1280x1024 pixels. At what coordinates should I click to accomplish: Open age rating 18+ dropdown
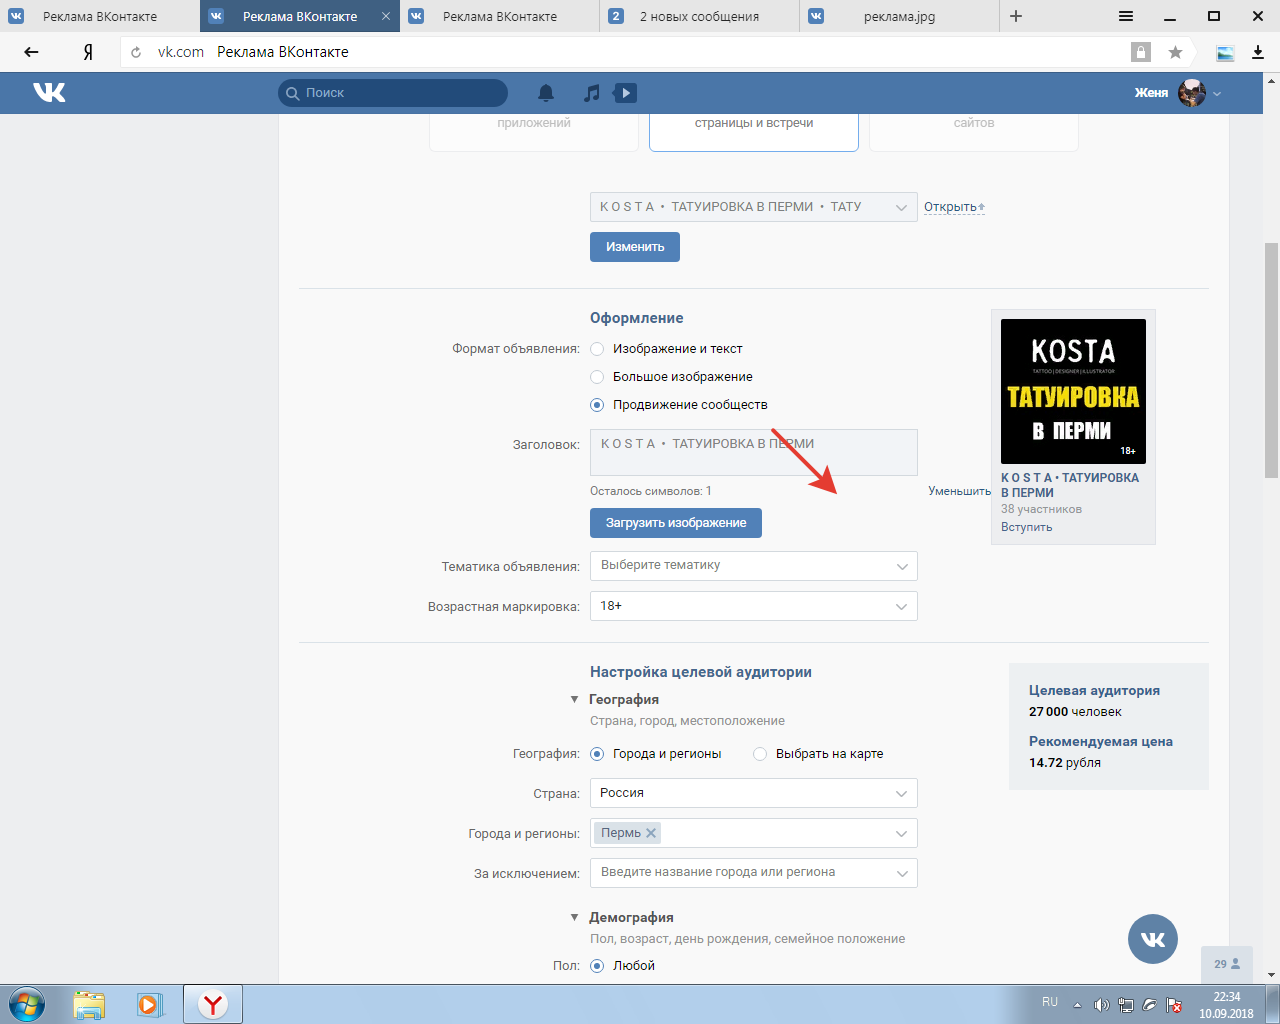(753, 606)
